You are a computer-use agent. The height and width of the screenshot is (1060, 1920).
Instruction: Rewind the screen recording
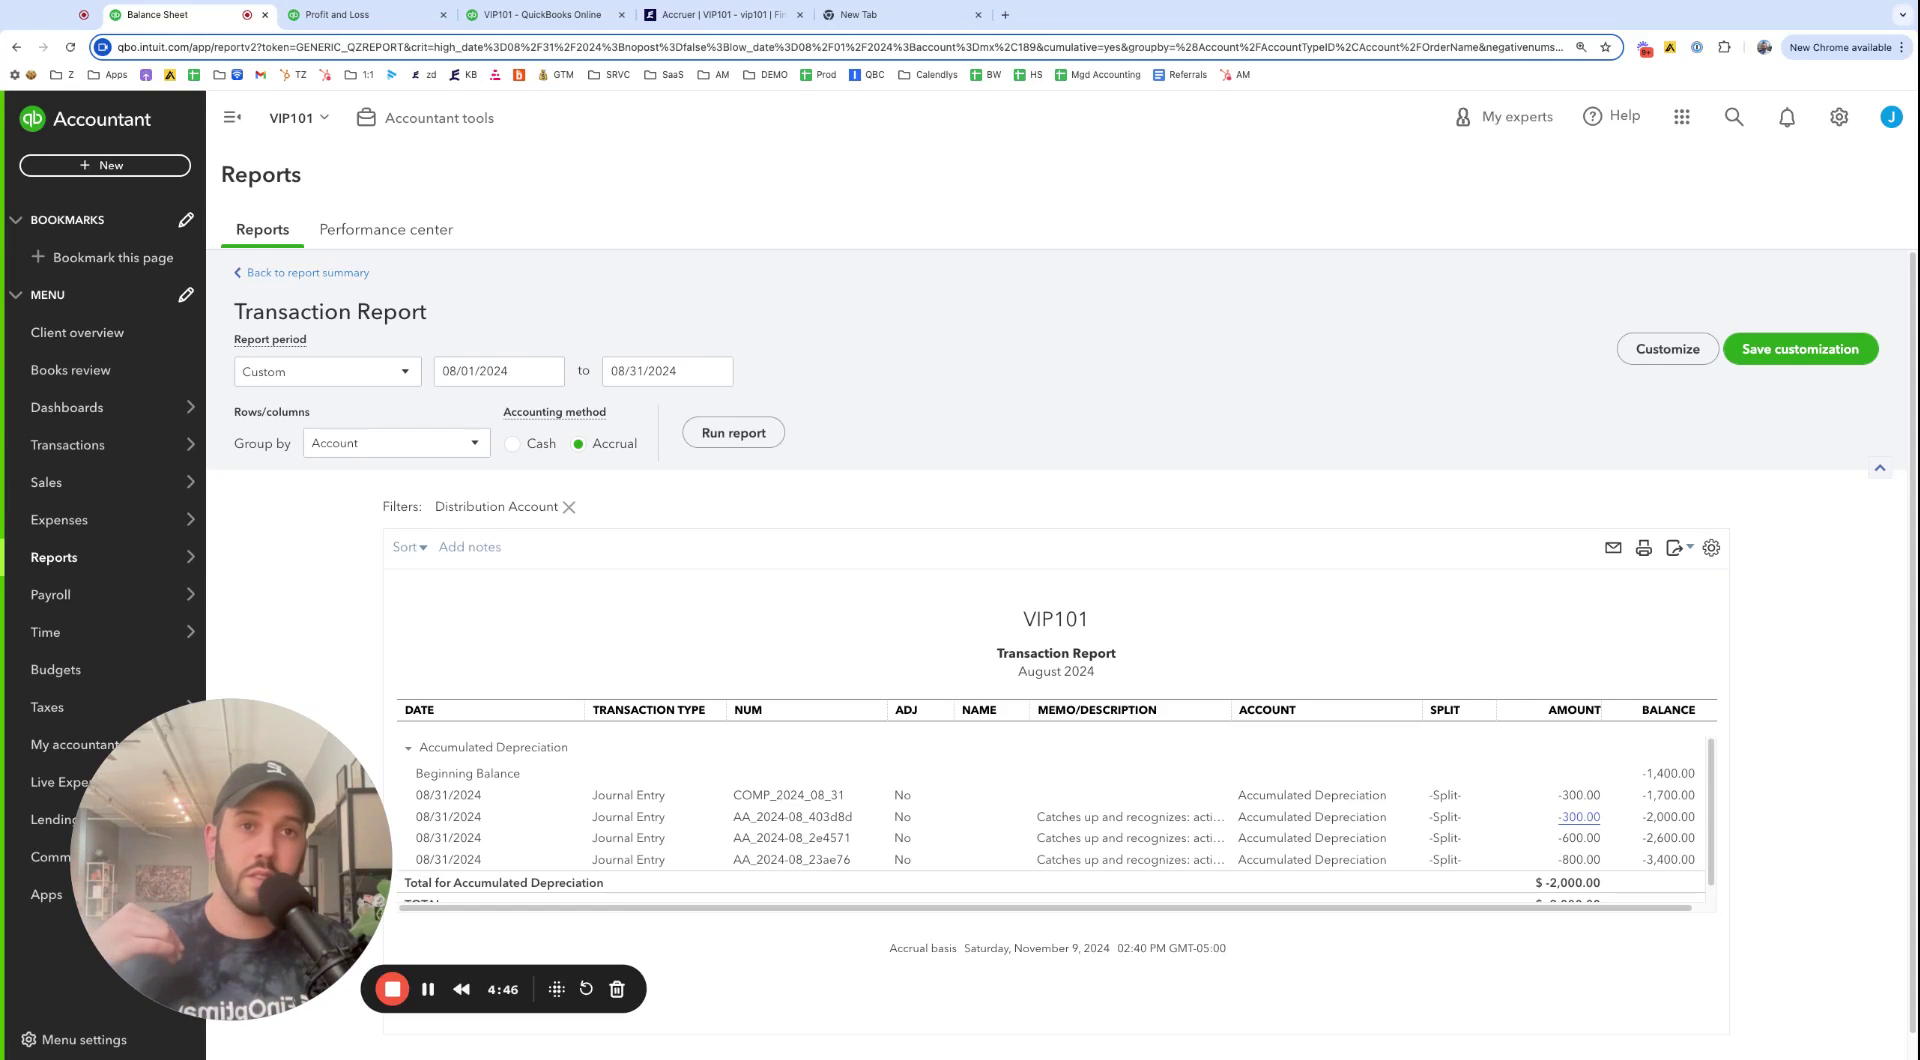click(461, 989)
